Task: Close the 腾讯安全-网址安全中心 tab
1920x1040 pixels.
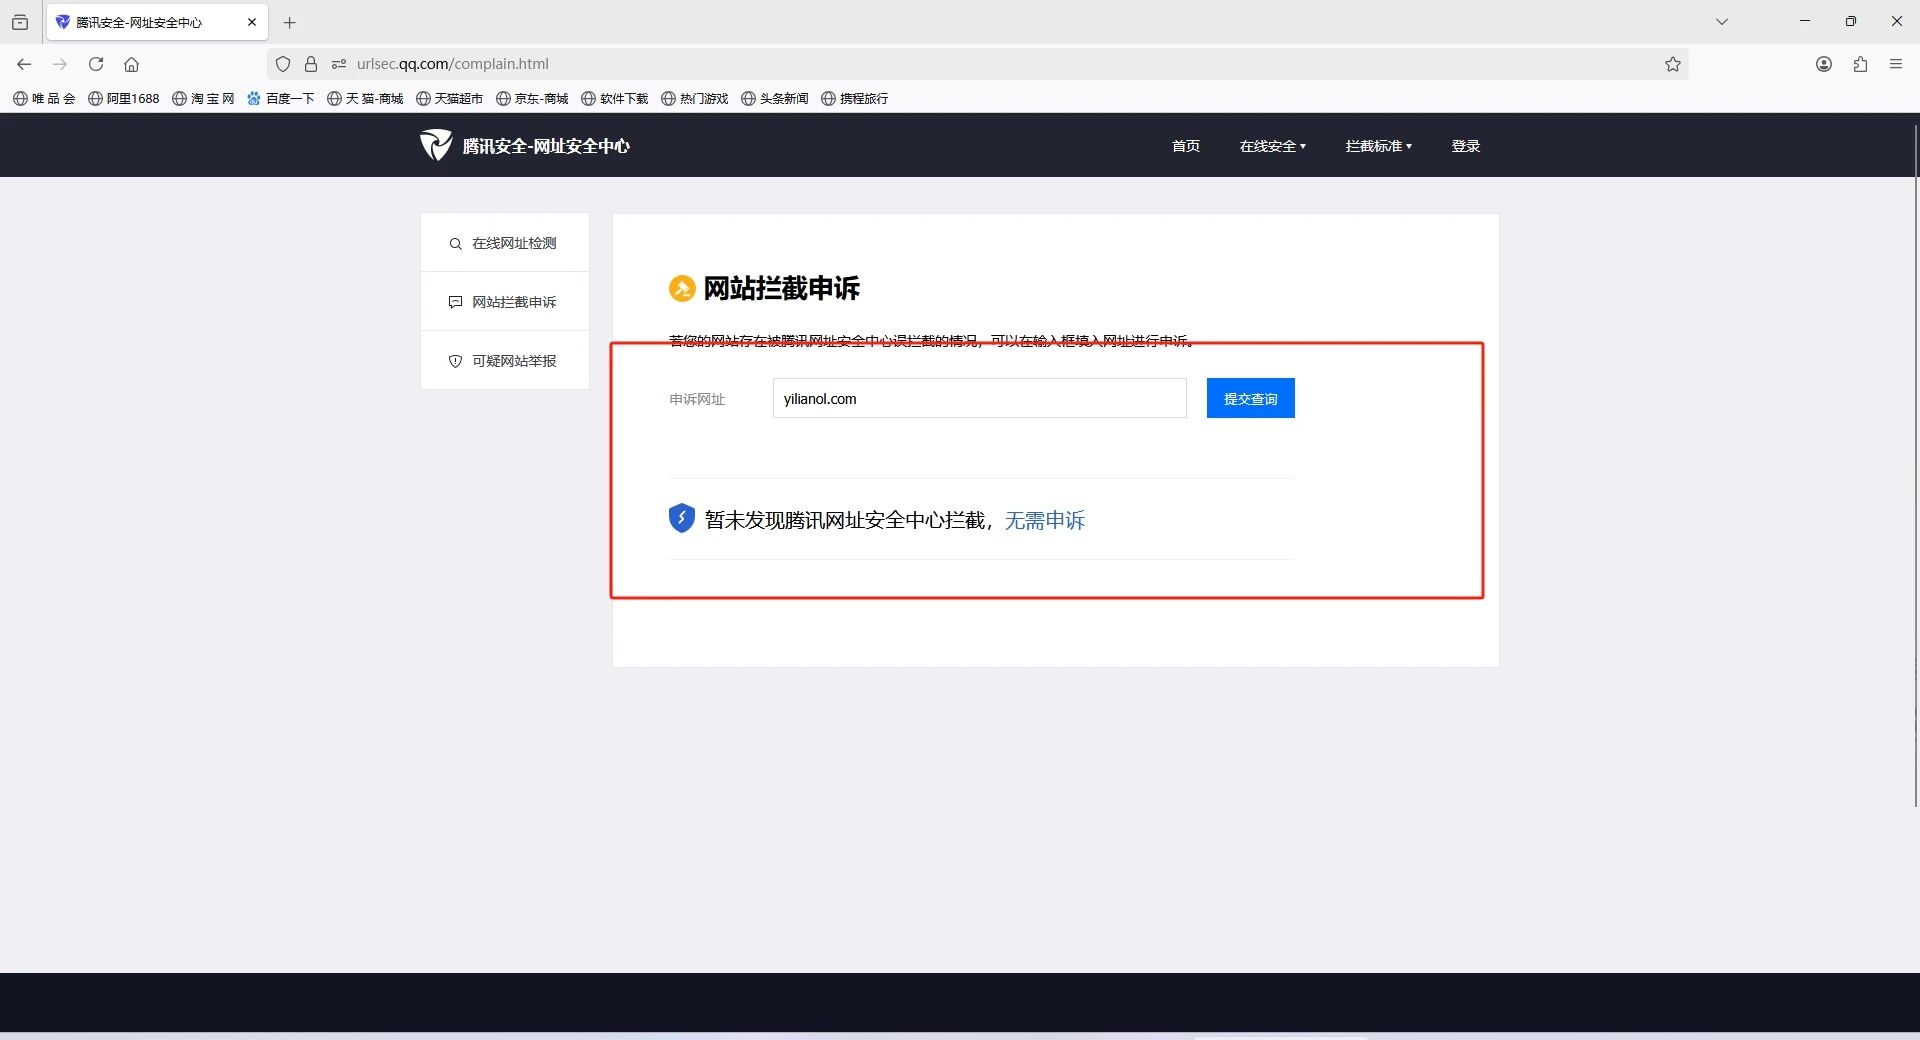Action: [x=252, y=22]
